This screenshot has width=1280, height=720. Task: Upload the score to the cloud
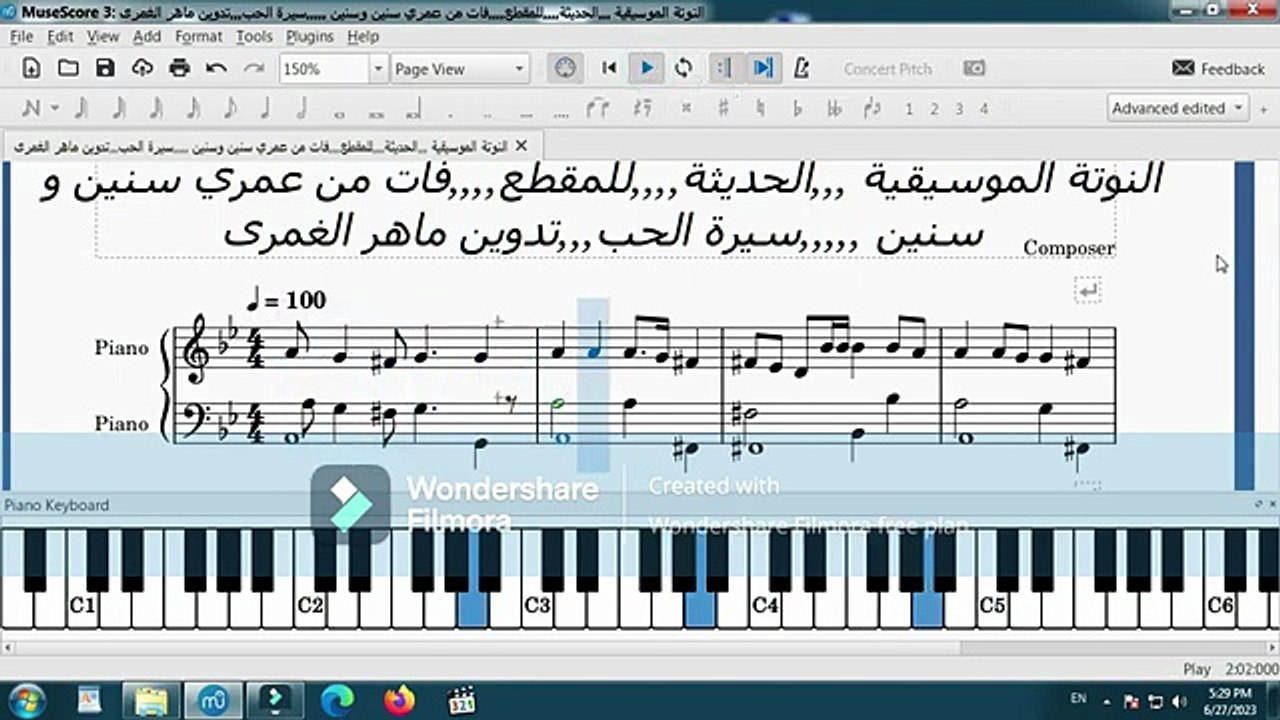point(142,68)
